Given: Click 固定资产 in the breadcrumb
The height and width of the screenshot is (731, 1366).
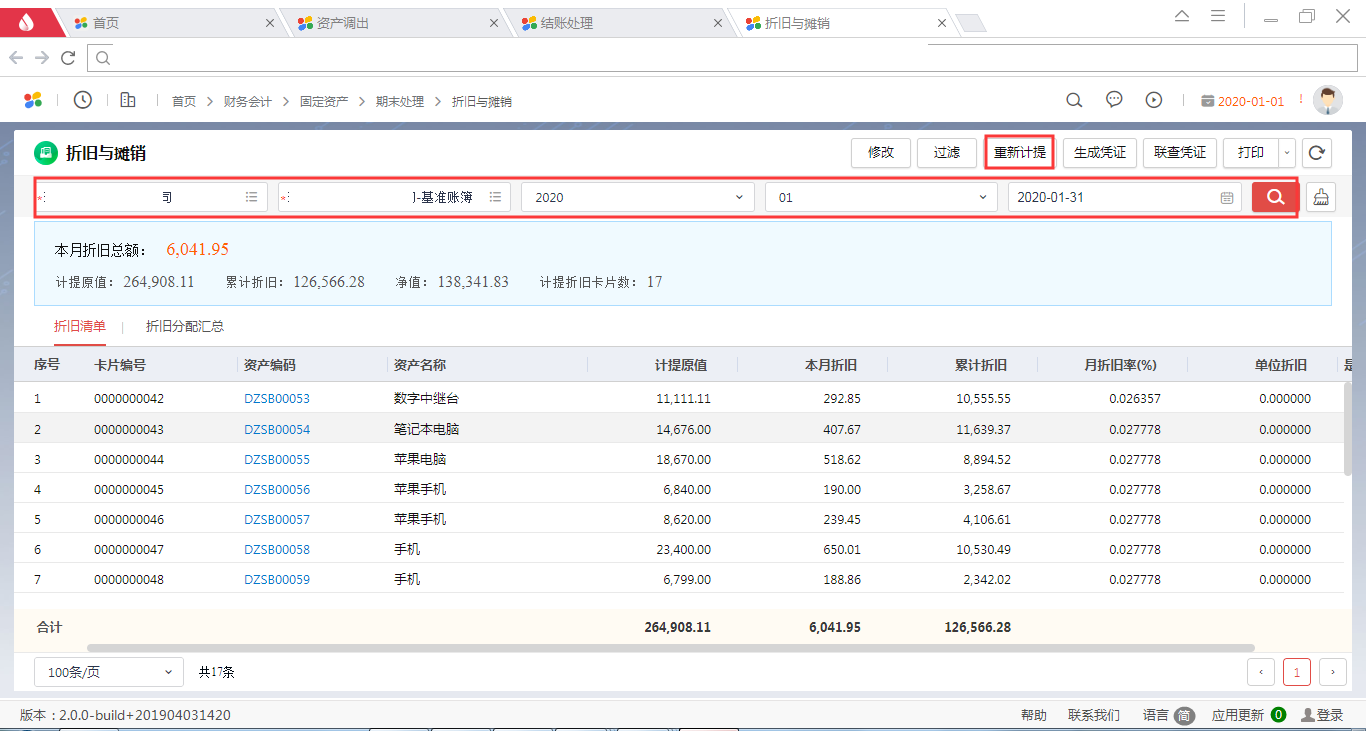Looking at the screenshot, I should click(x=324, y=101).
